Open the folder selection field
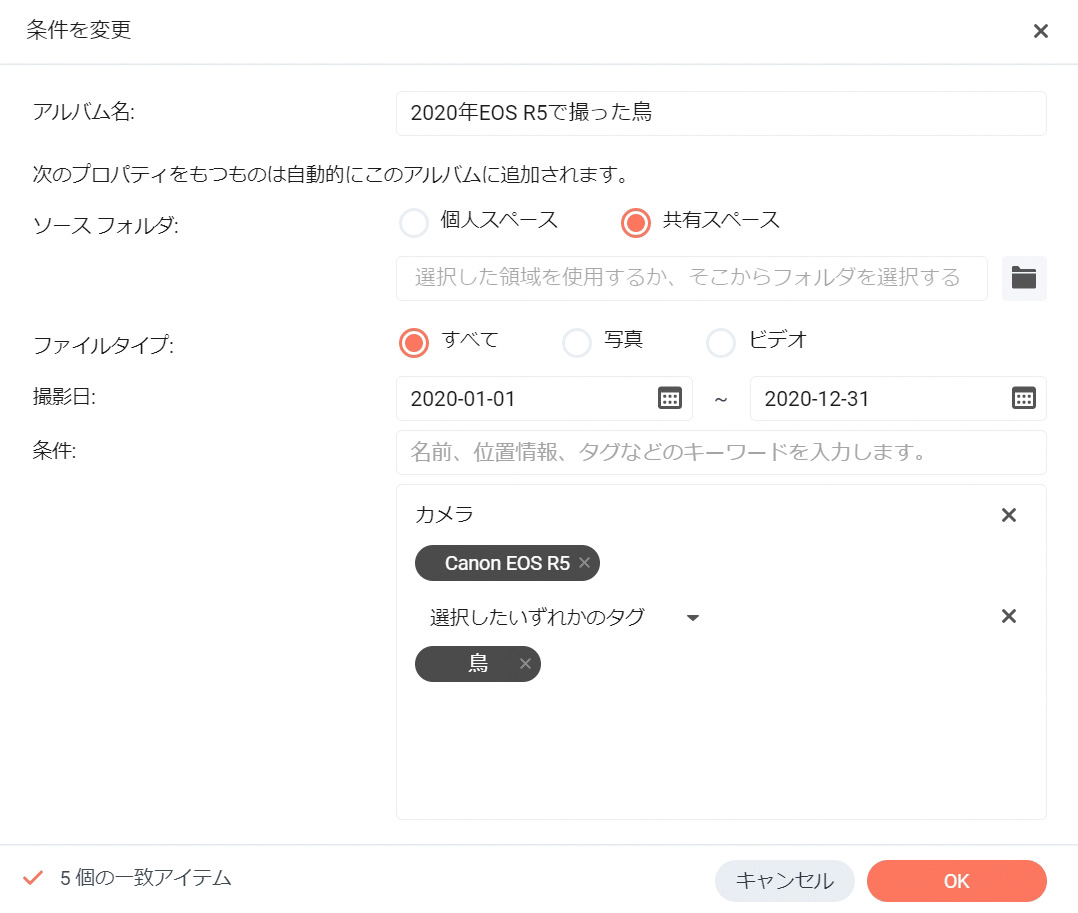The width and height of the screenshot is (1078, 913). (x=690, y=278)
